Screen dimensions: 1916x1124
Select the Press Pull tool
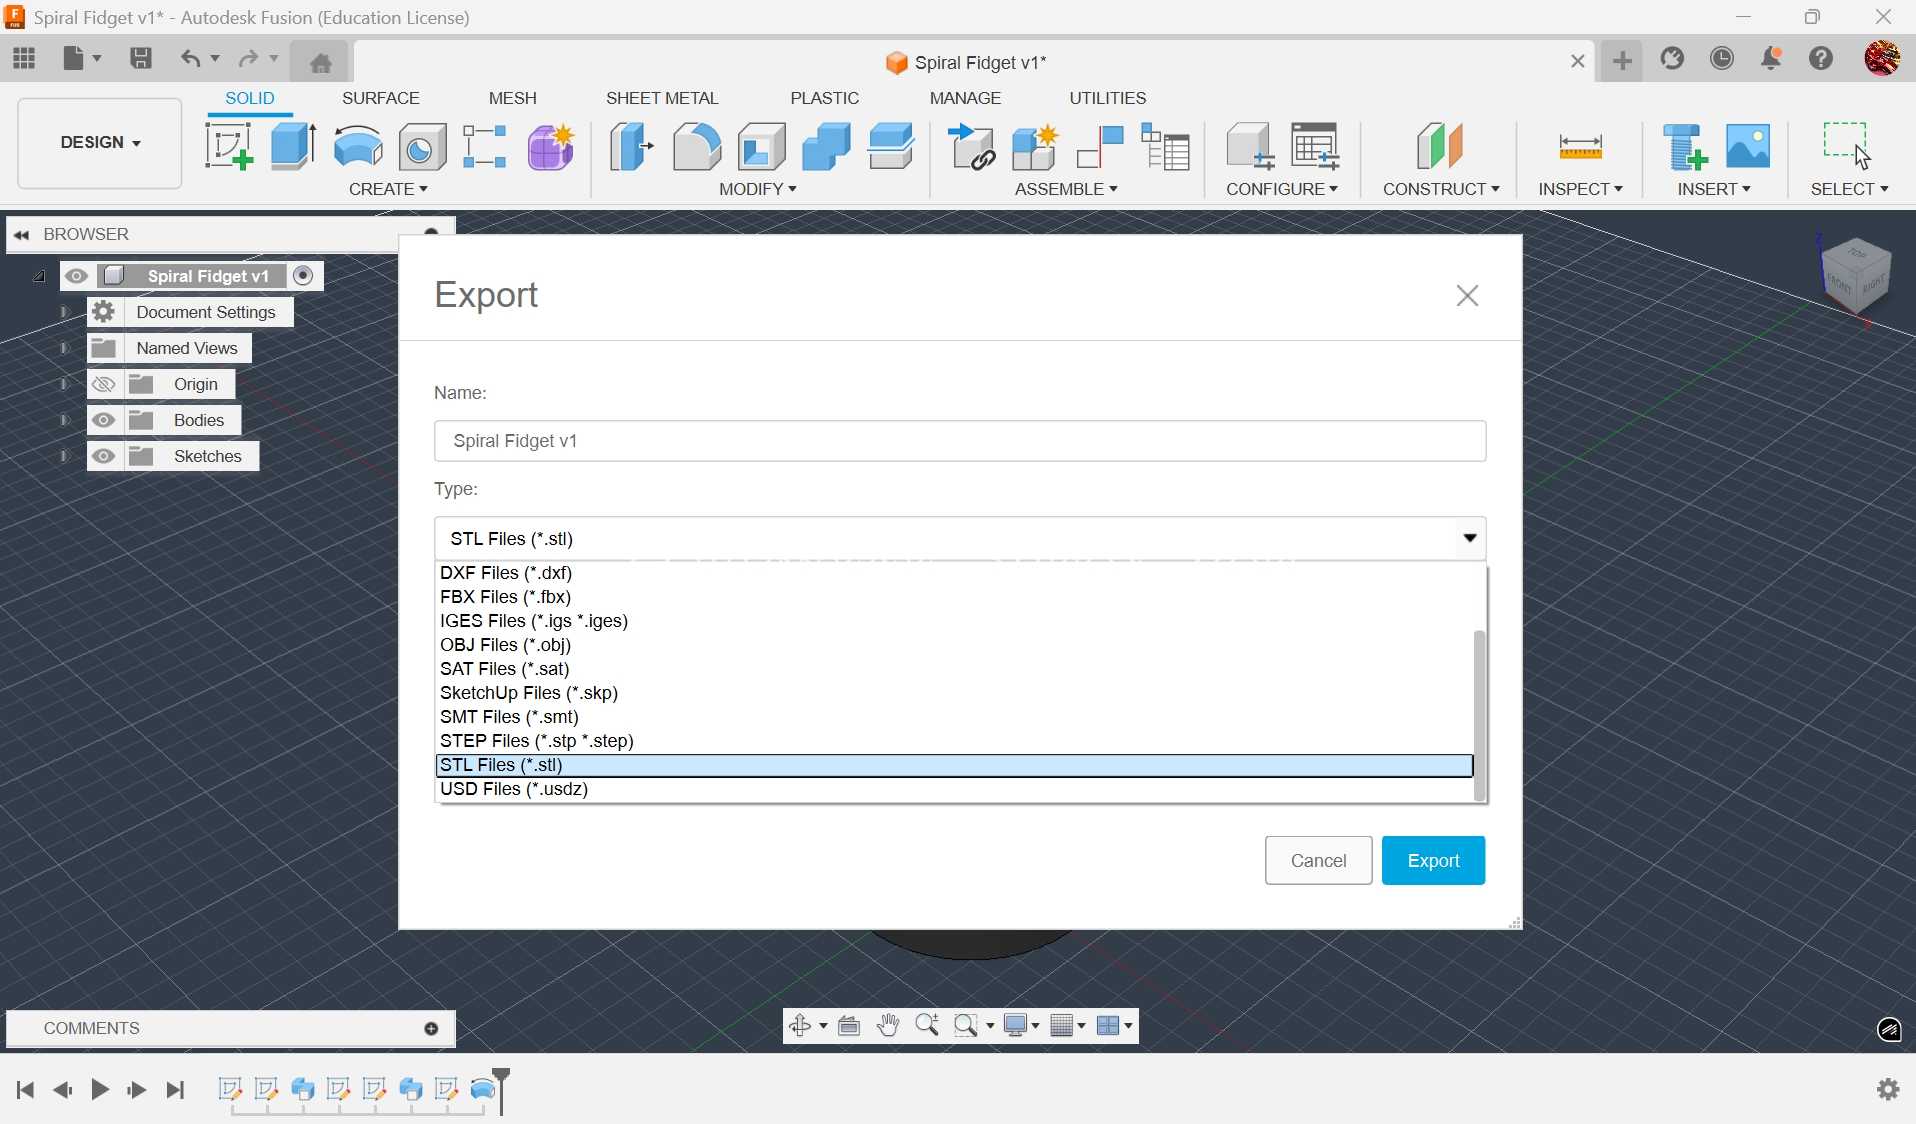[632, 146]
